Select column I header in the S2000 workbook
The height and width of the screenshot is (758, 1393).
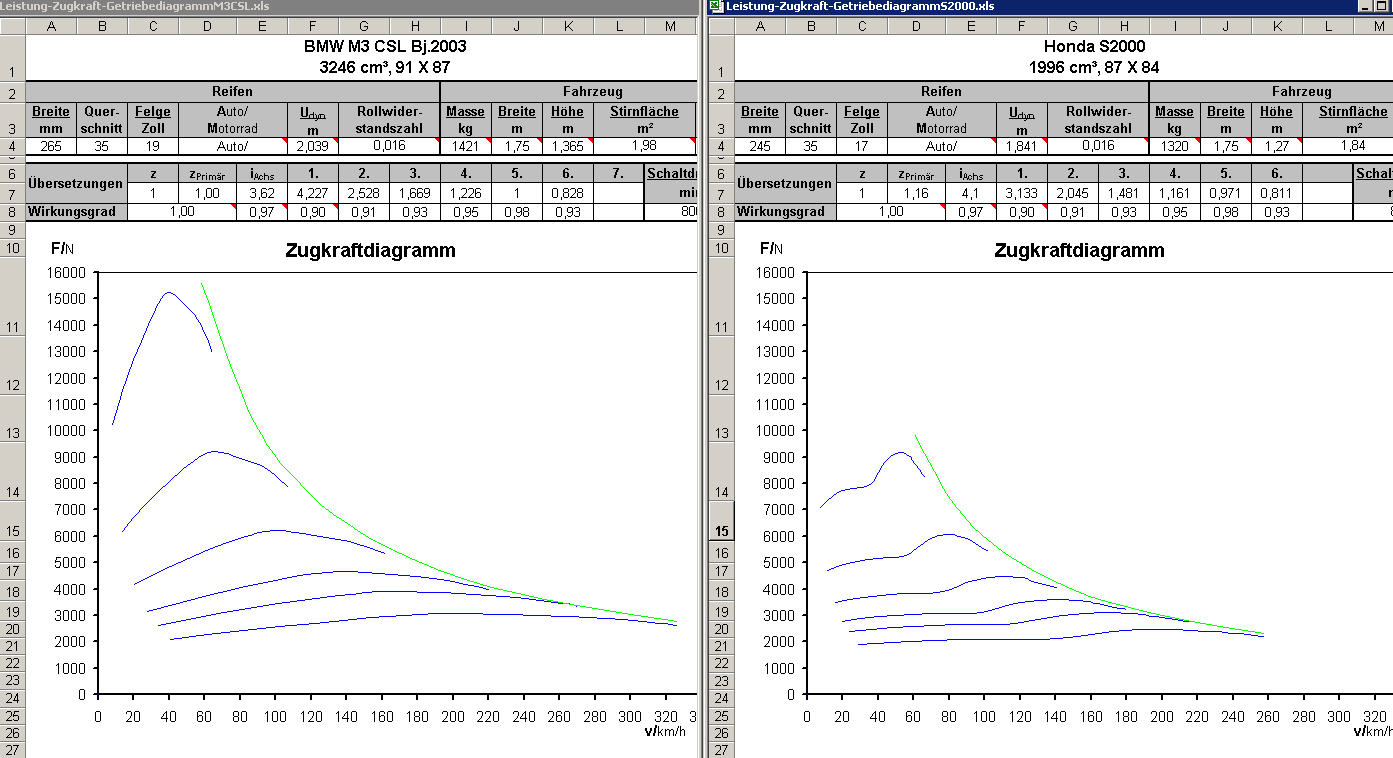[1174, 25]
